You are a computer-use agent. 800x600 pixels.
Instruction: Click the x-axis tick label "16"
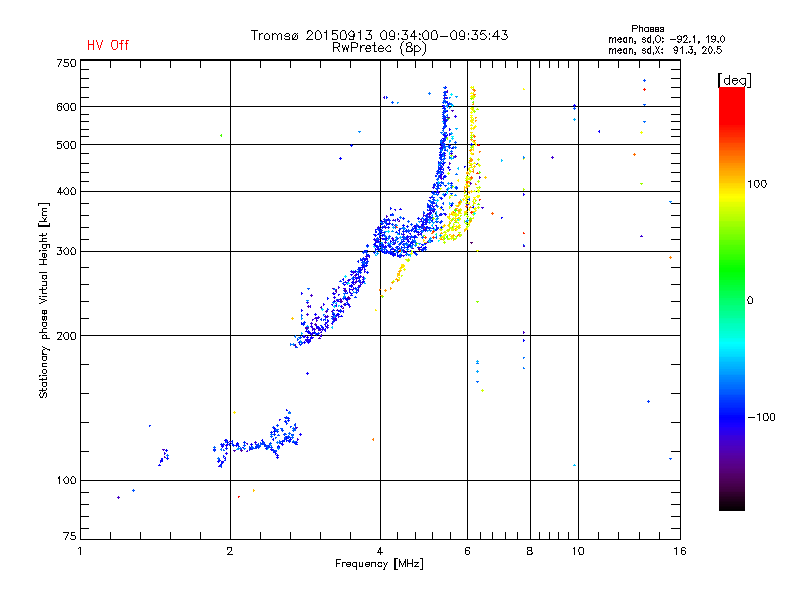pyautogui.click(x=680, y=551)
